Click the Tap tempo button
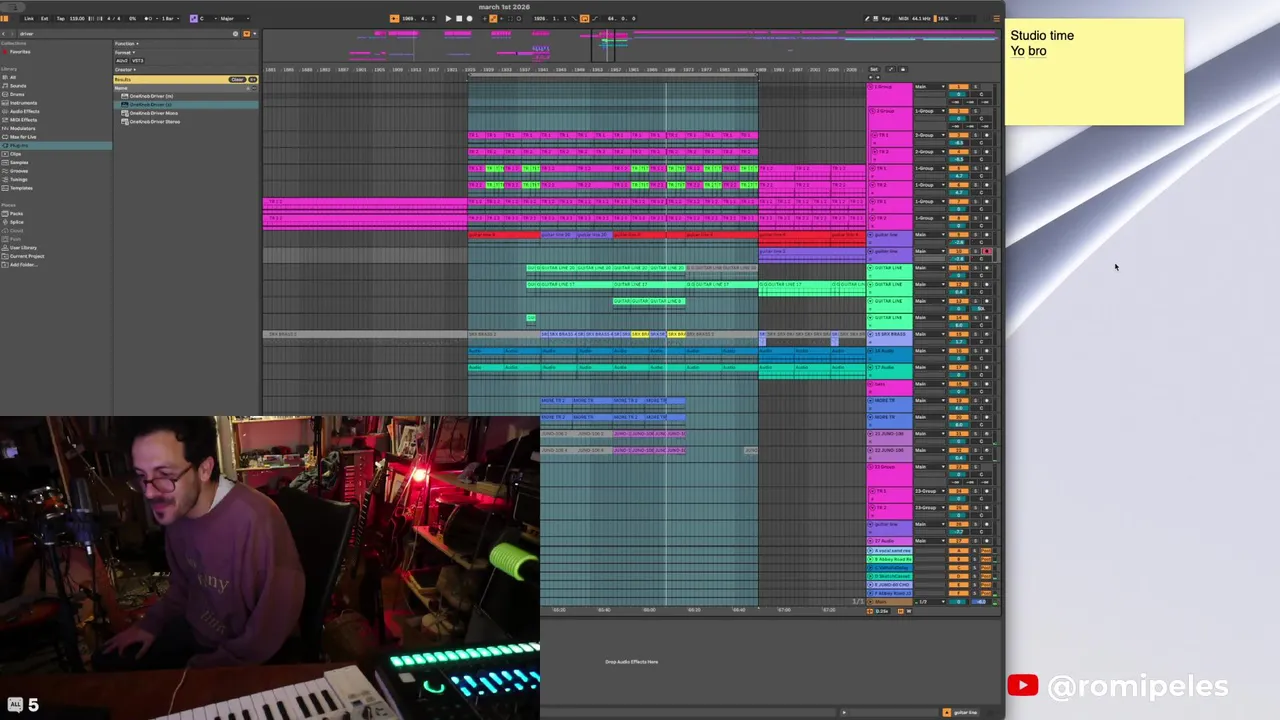Screen dimensions: 1280x720 tap(60, 18)
